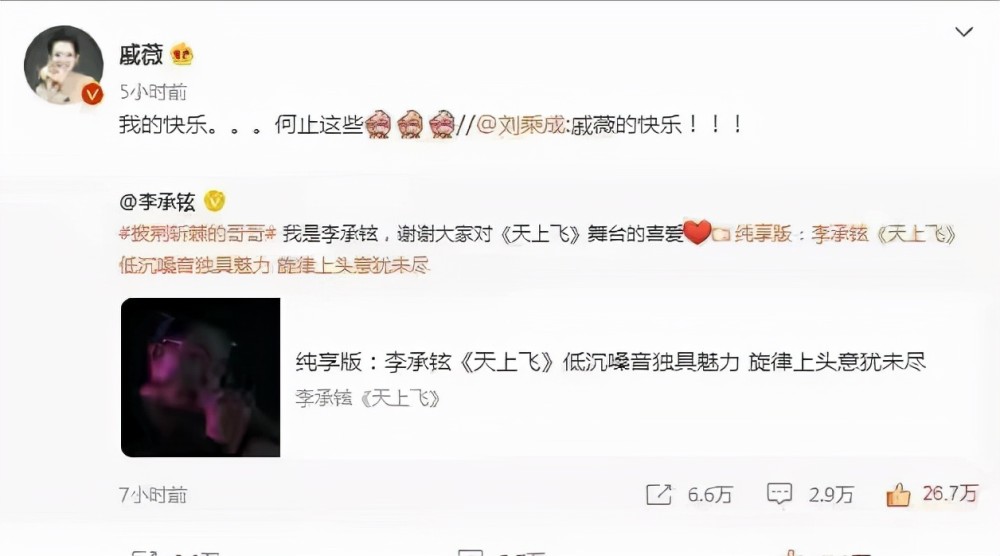Click the orange verified badge on avatar
Image resolution: width=1000 pixels, height=556 pixels.
[x=92, y=94]
